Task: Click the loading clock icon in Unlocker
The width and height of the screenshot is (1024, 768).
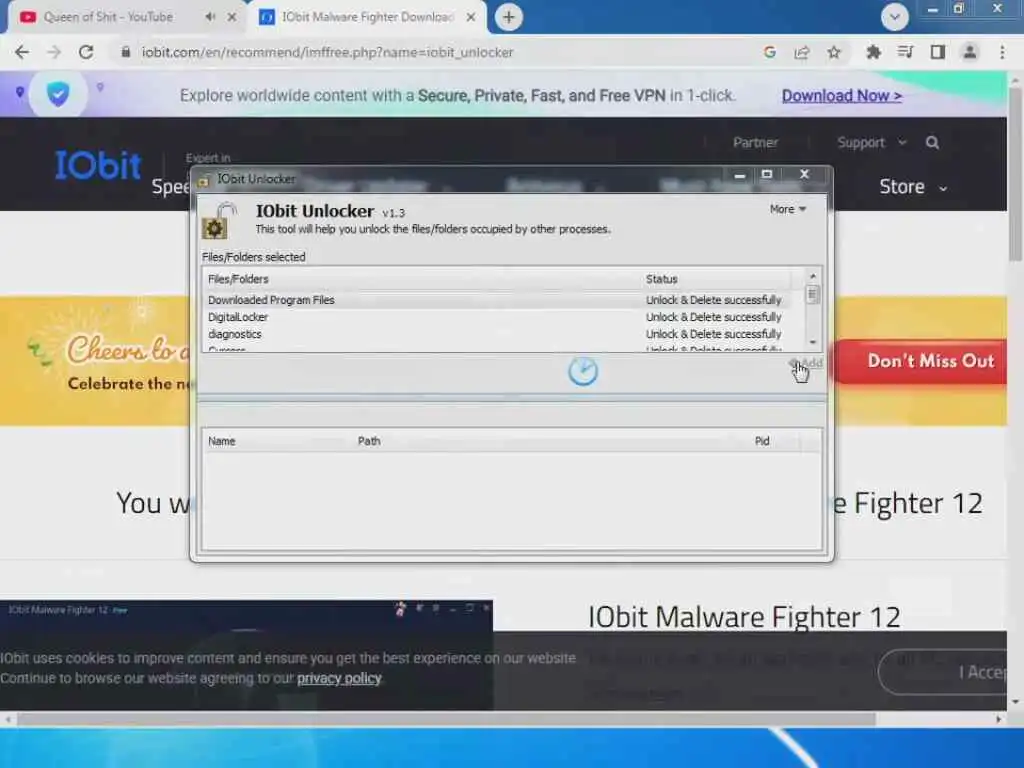Action: [x=583, y=372]
